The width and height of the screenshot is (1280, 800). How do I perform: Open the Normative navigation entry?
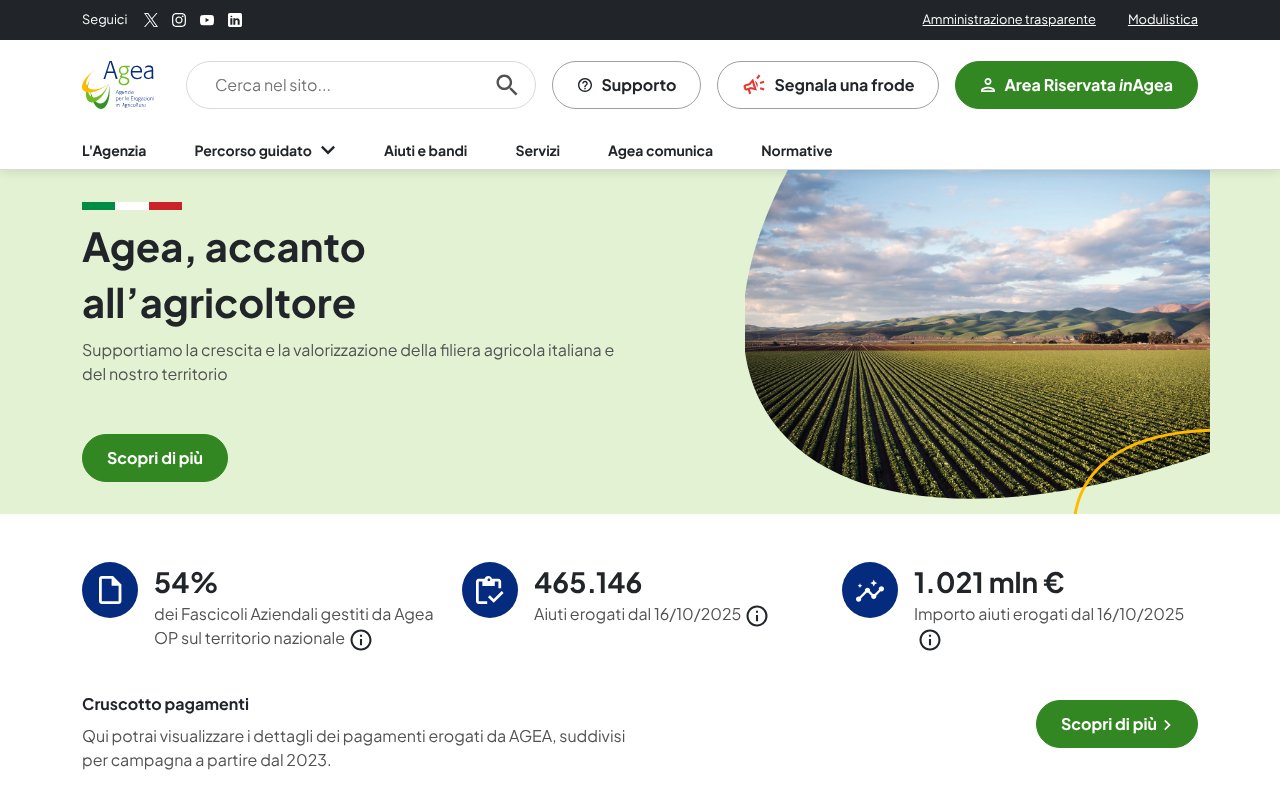pyautogui.click(x=797, y=150)
